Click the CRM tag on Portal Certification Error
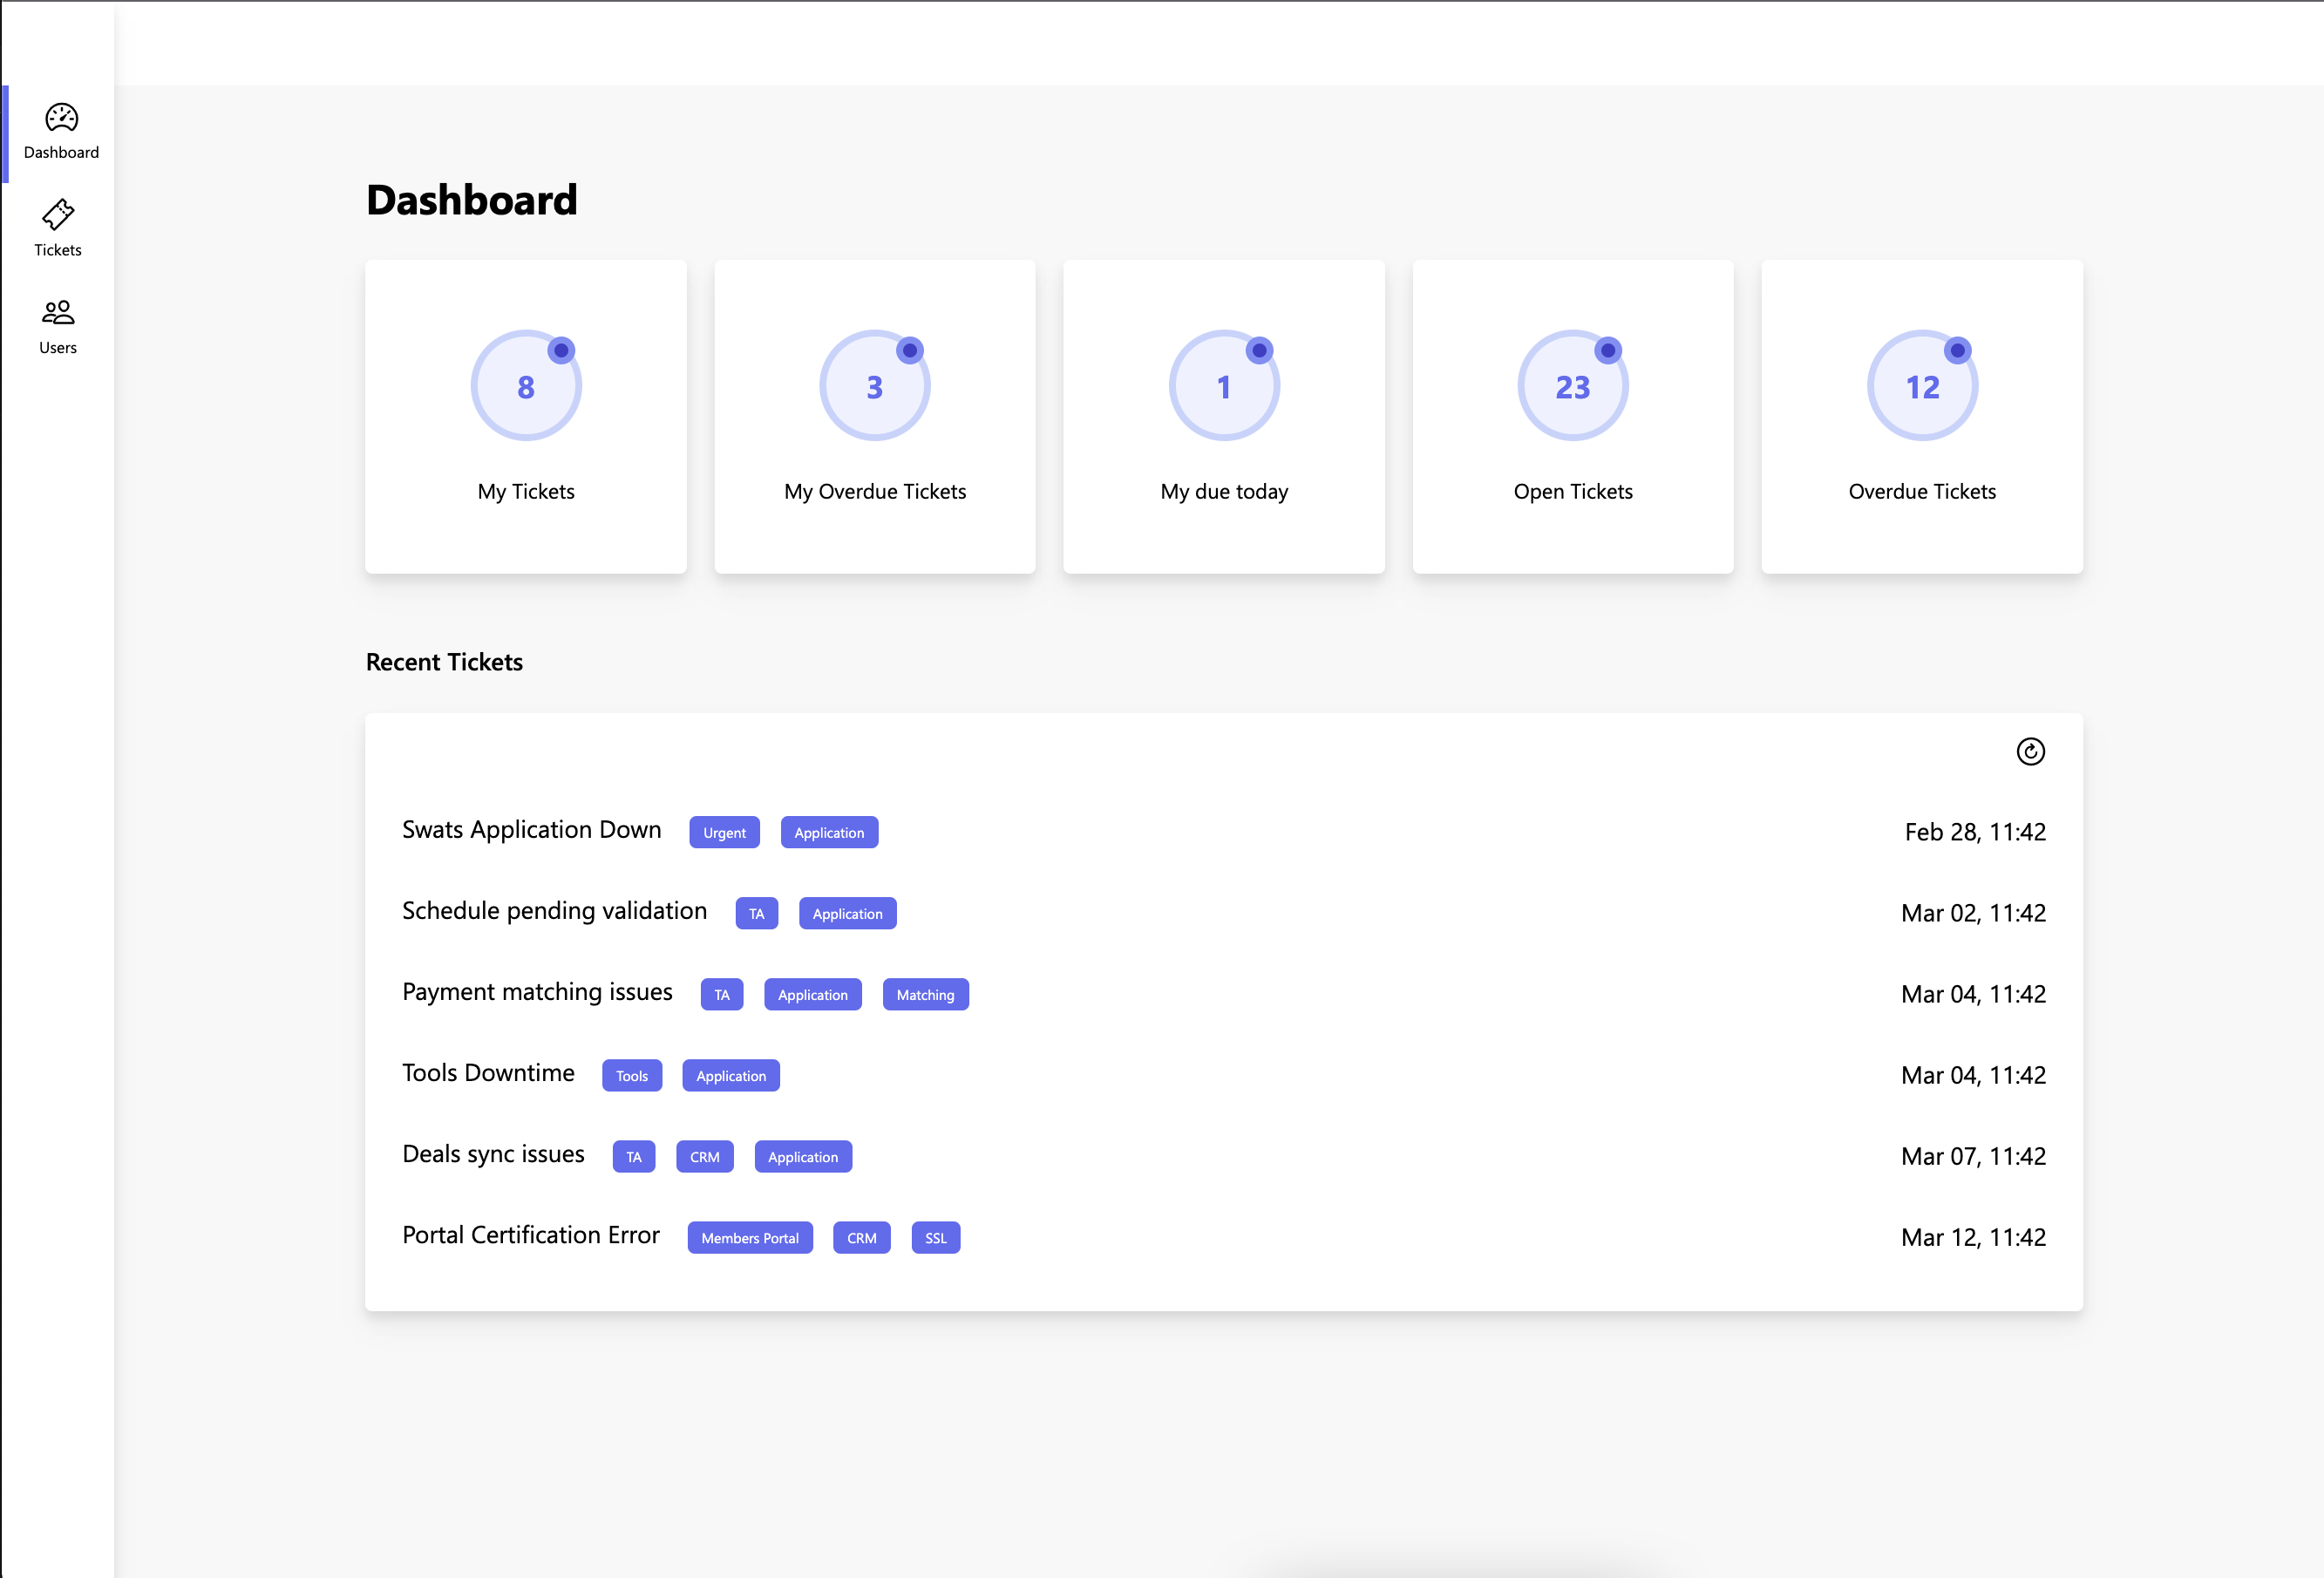Viewport: 2324px width, 1578px height. tap(862, 1237)
